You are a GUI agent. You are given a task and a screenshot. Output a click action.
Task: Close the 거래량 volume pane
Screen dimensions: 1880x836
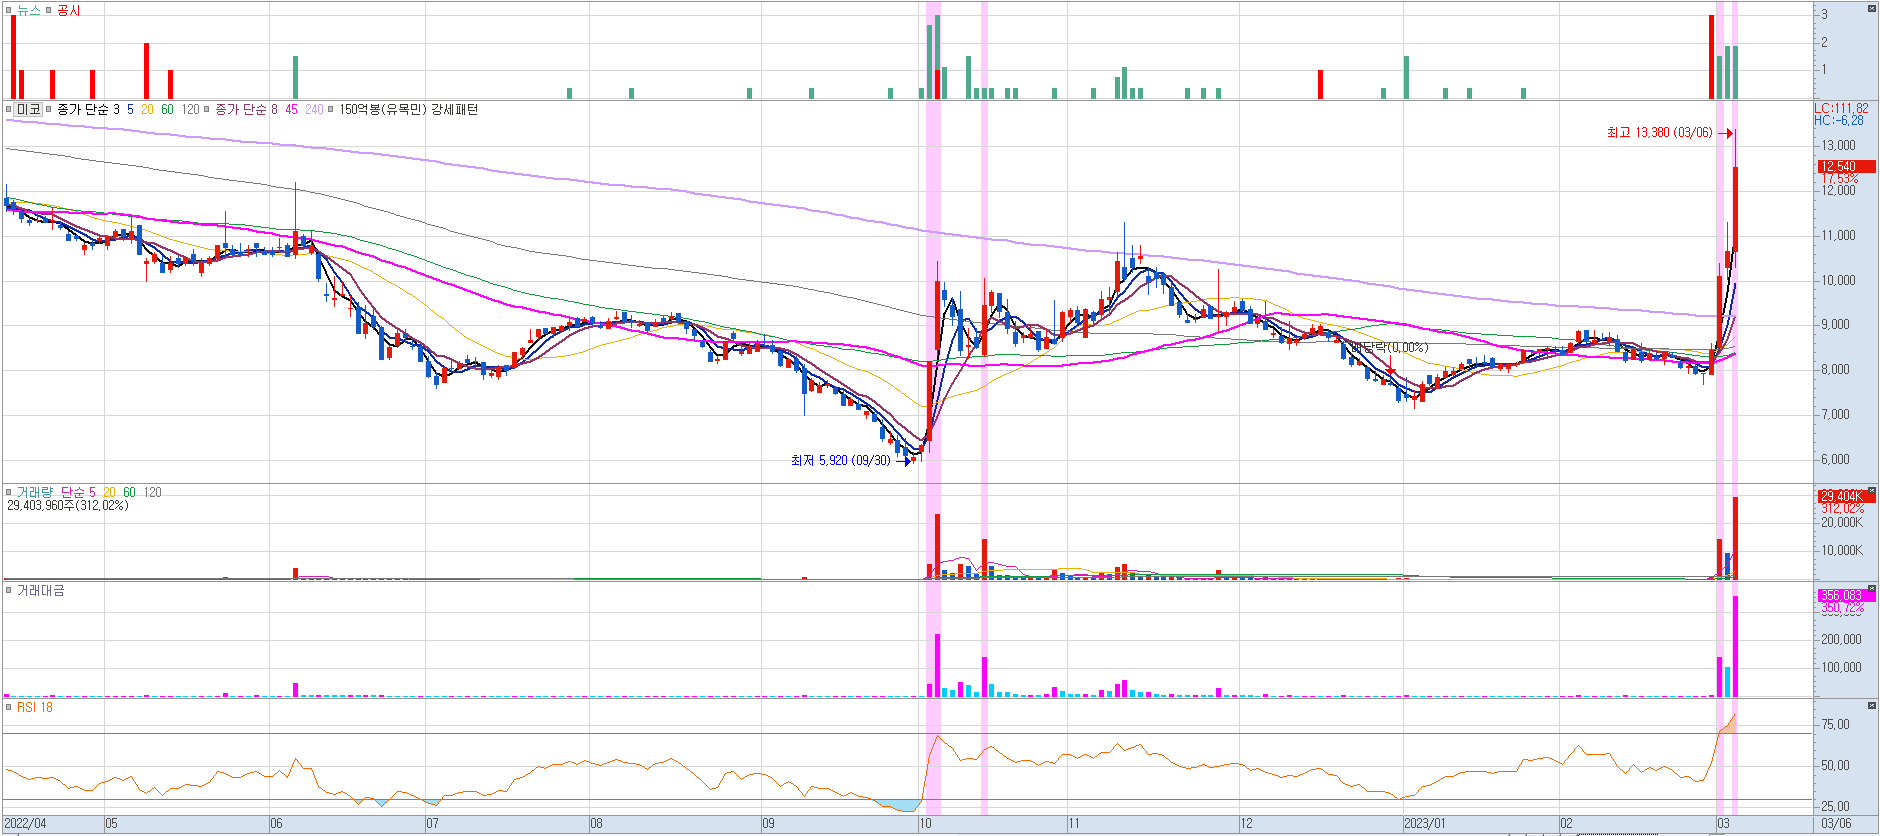click(1872, 491)
